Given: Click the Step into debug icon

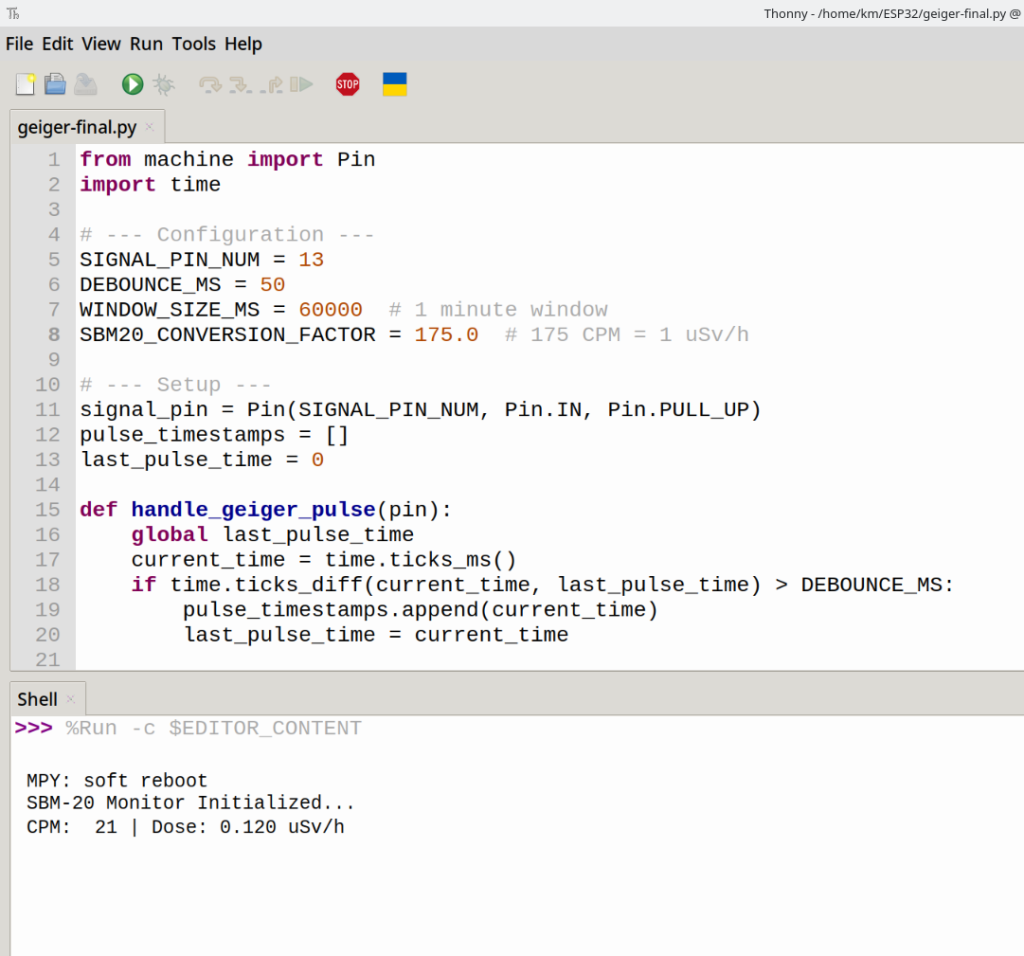Looking at the screenshot, I should pyautogui.click(x=240, y=85).
